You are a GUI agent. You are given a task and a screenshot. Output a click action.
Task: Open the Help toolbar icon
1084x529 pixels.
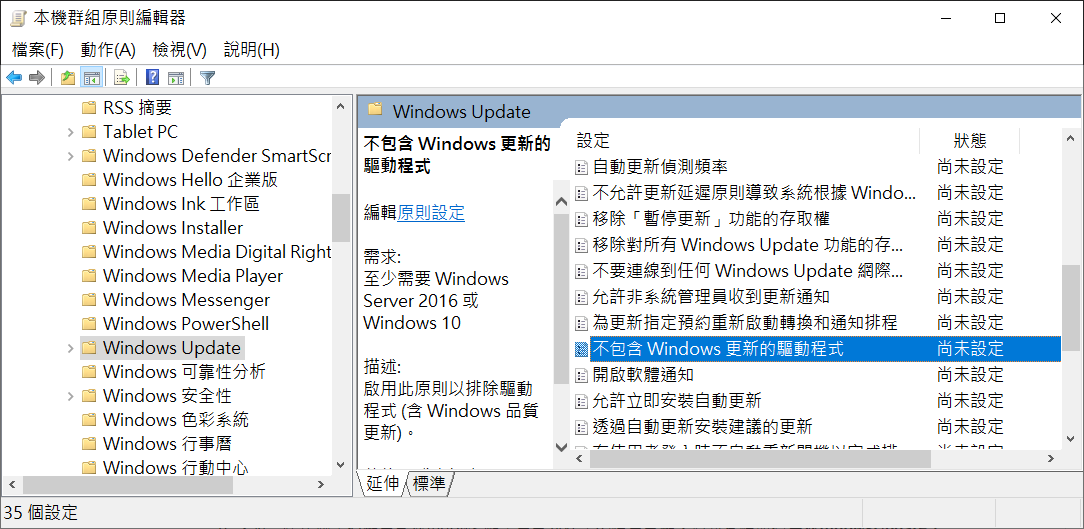point(153,77)
